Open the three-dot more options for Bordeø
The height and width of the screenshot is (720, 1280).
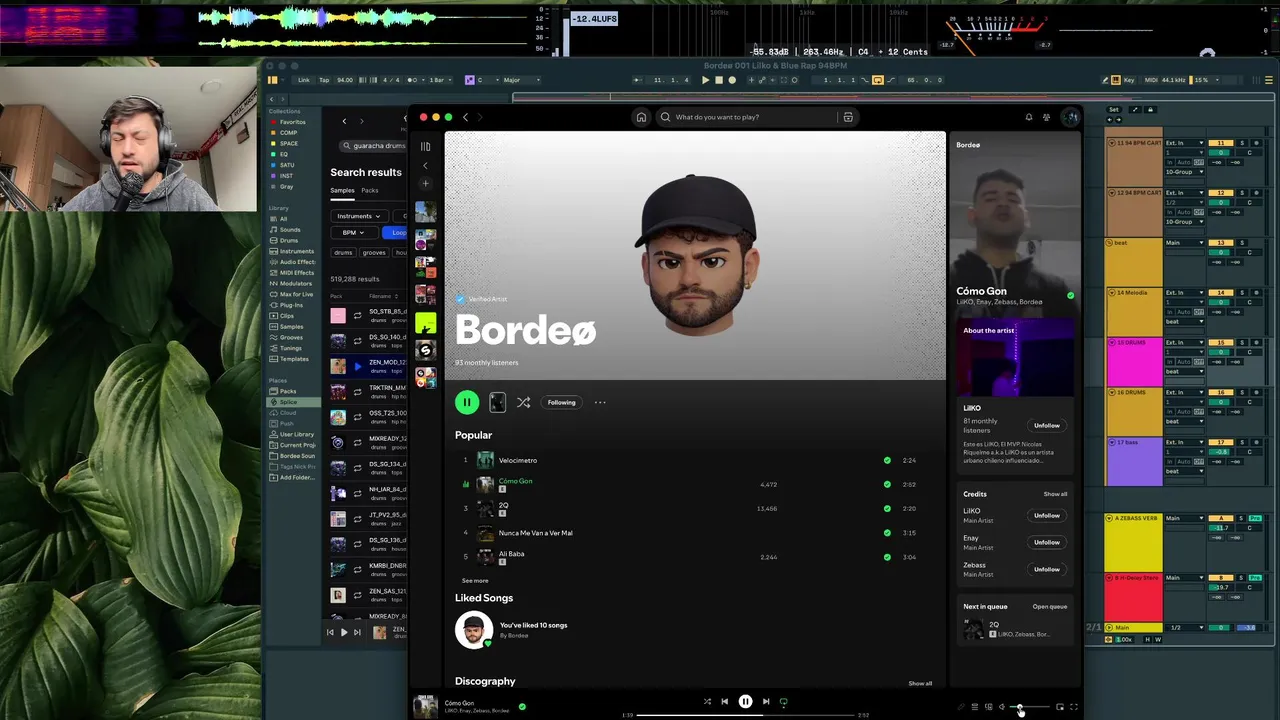click(x=600, y=402)
